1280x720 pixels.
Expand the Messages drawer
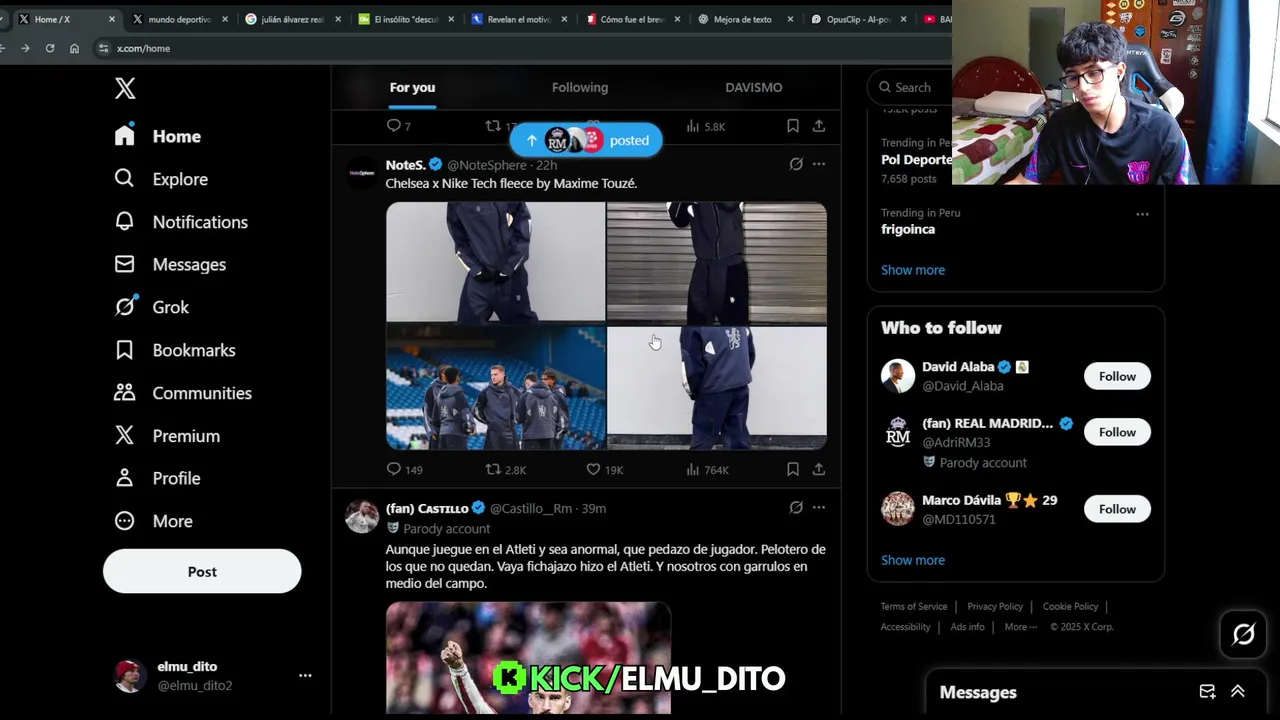coord(1238,692)
